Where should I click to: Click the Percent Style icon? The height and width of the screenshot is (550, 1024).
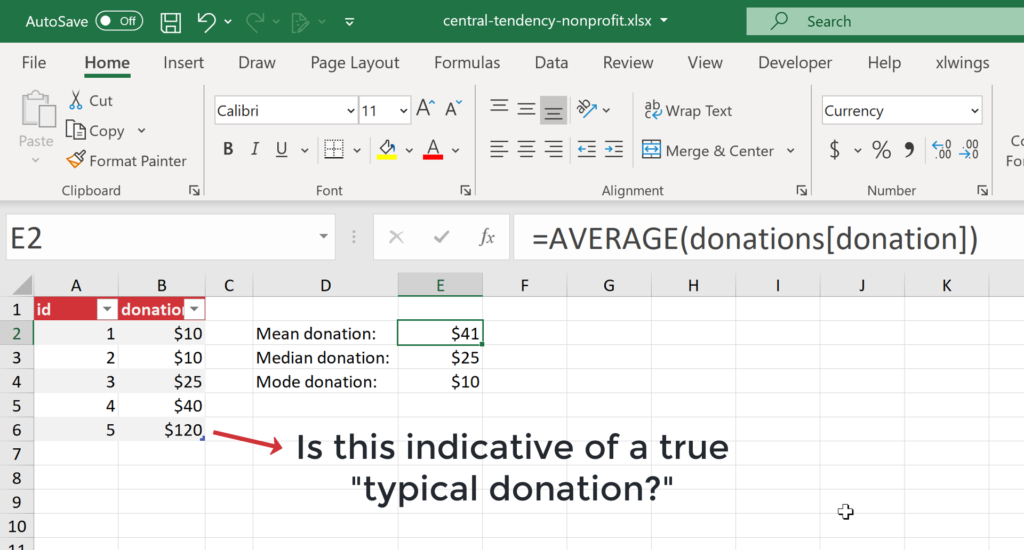click(881, 150)
